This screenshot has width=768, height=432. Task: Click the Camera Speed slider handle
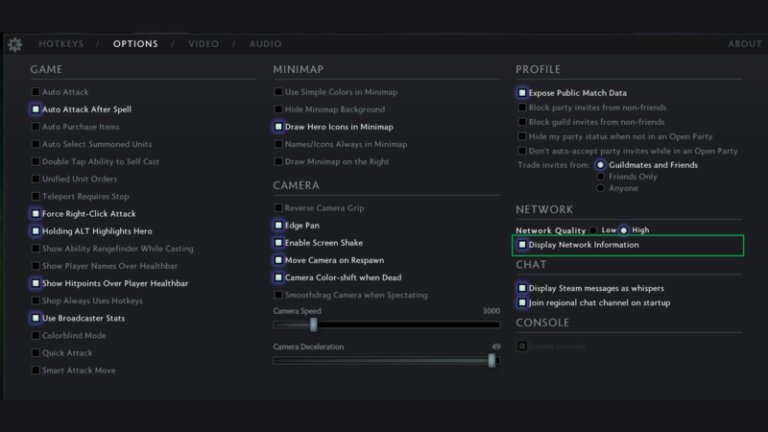pyautogui.click(x=313, y=324)
